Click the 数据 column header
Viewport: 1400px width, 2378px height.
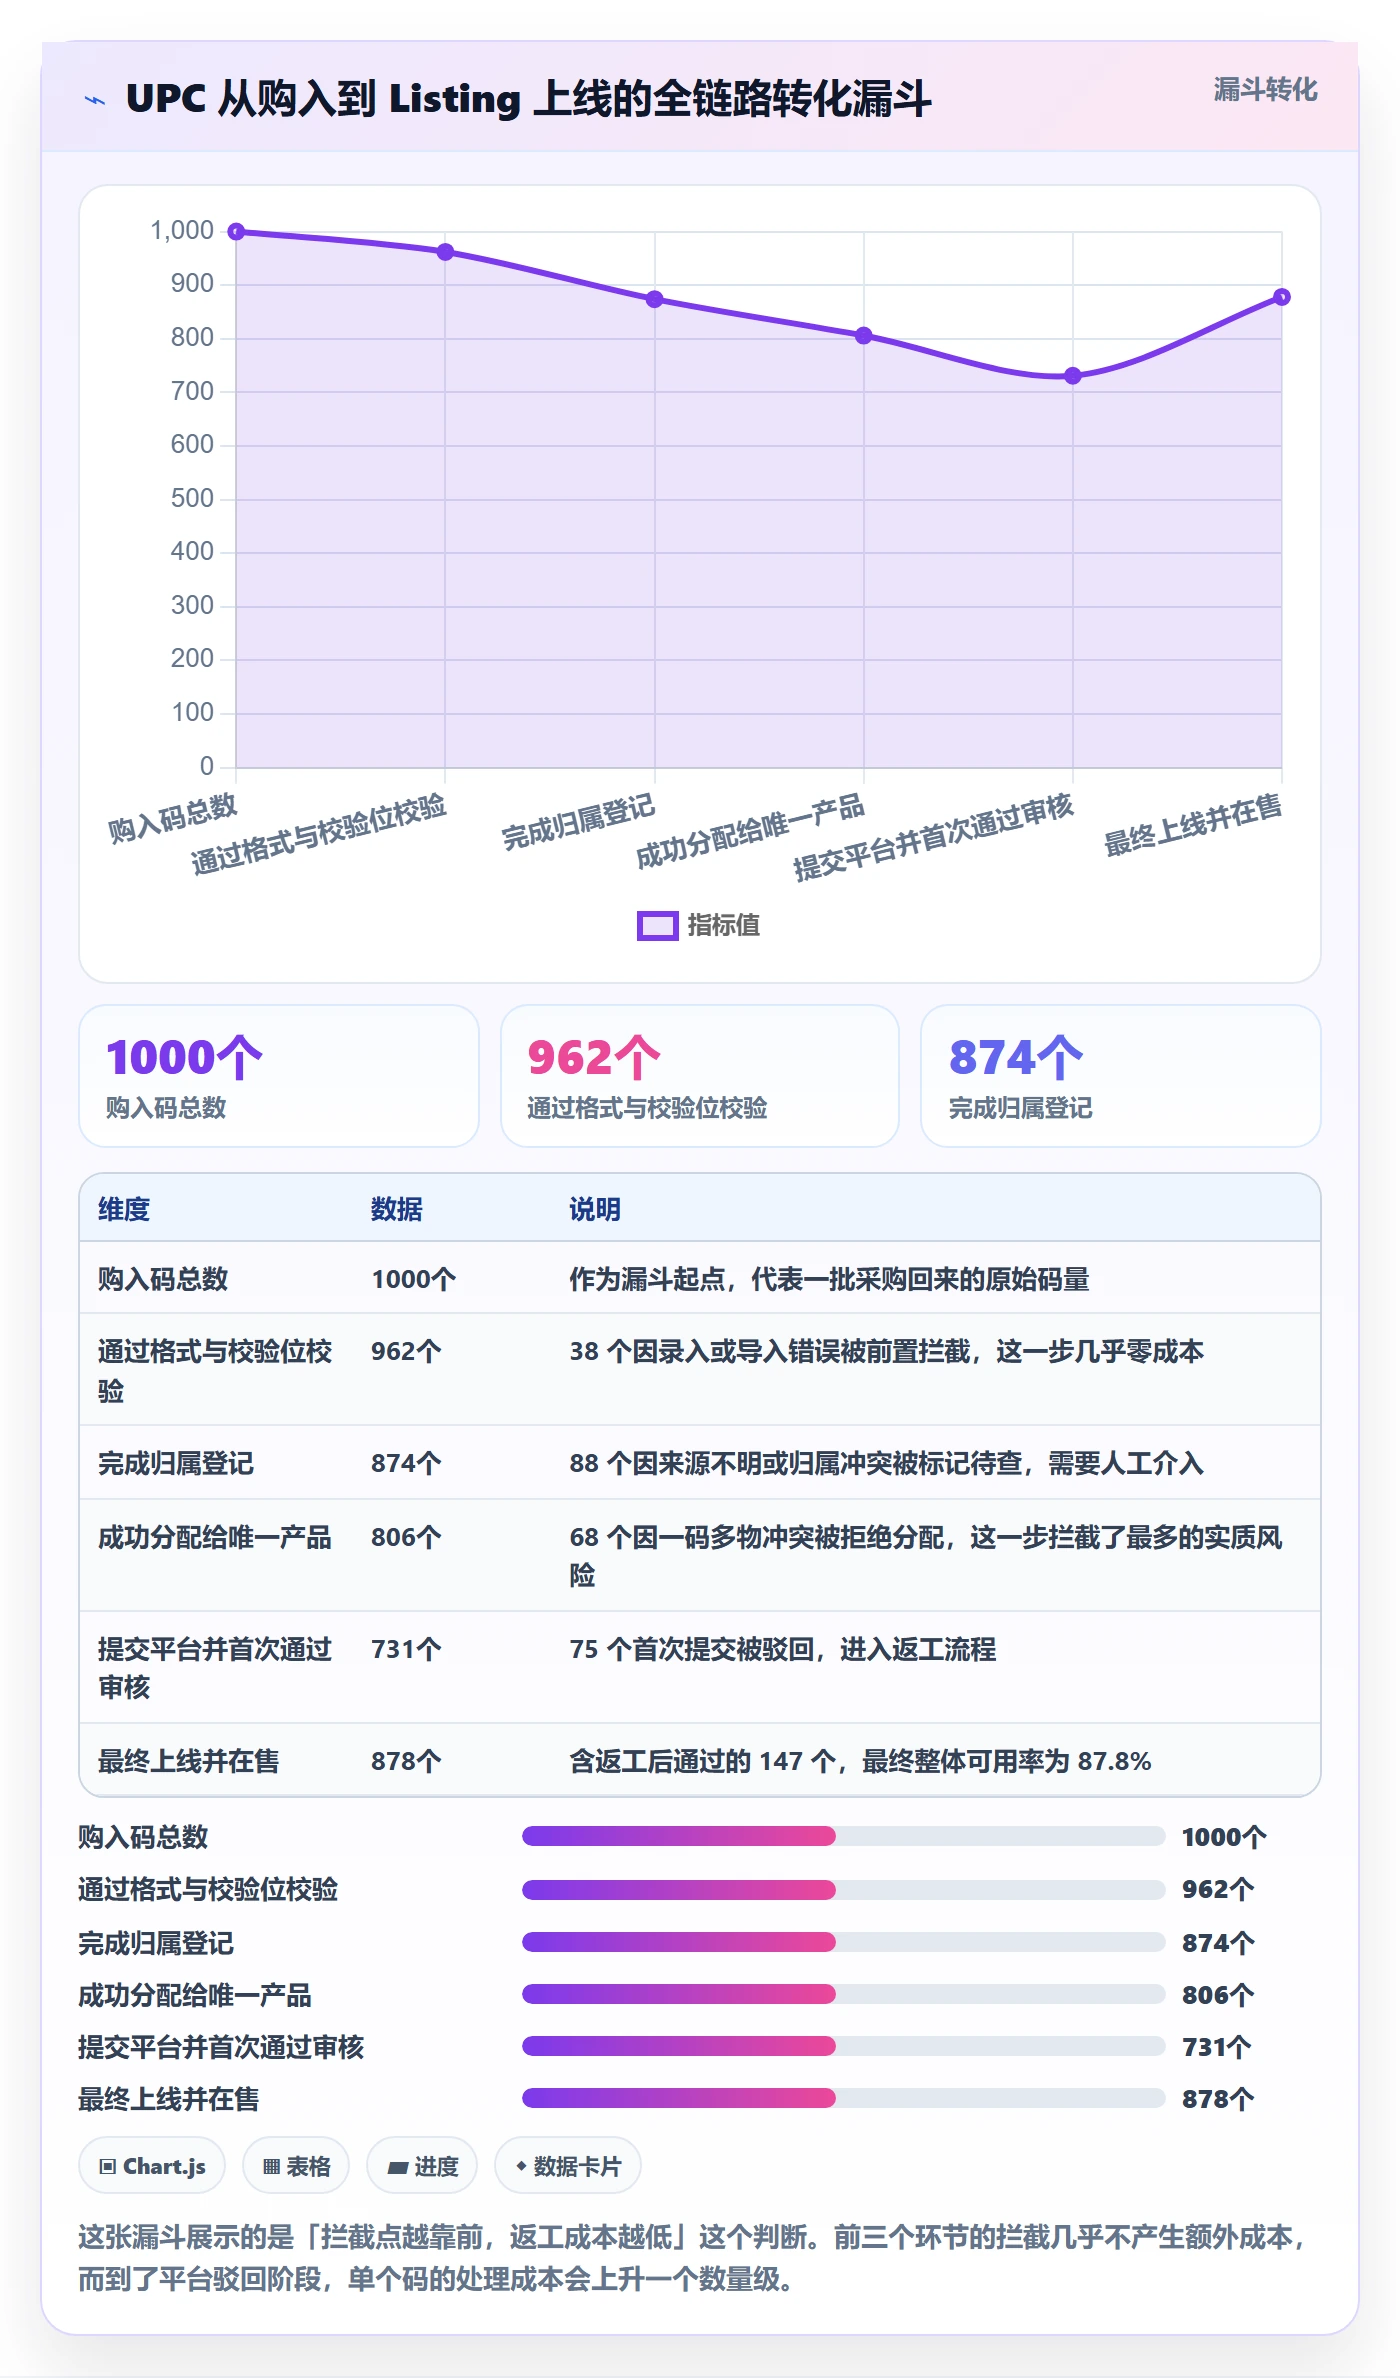pos(396,1209)
